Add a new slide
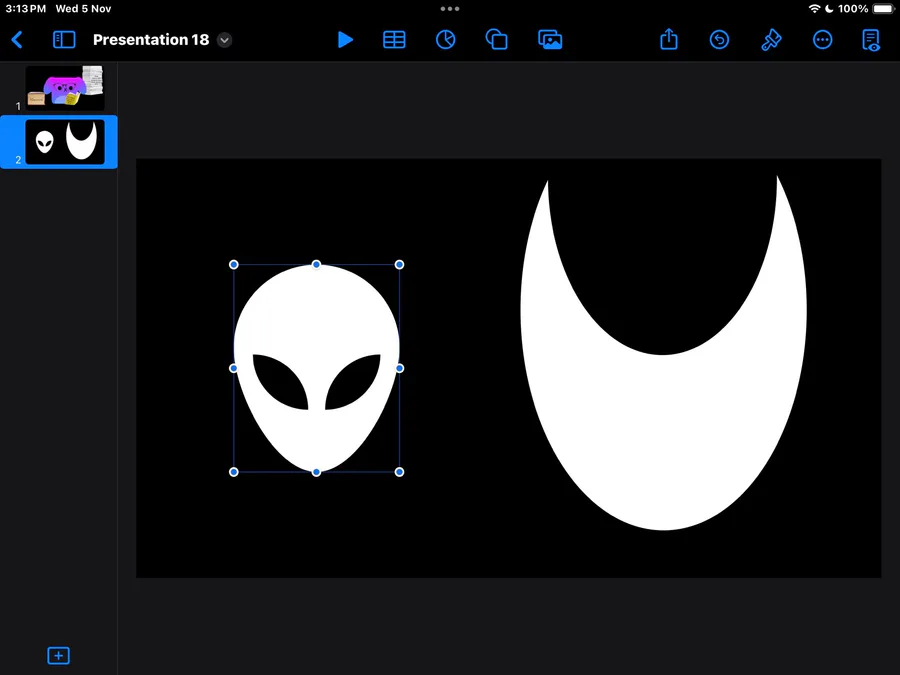Image resolution: width=900 pixels, height=675 pixels. pos(58,655)
